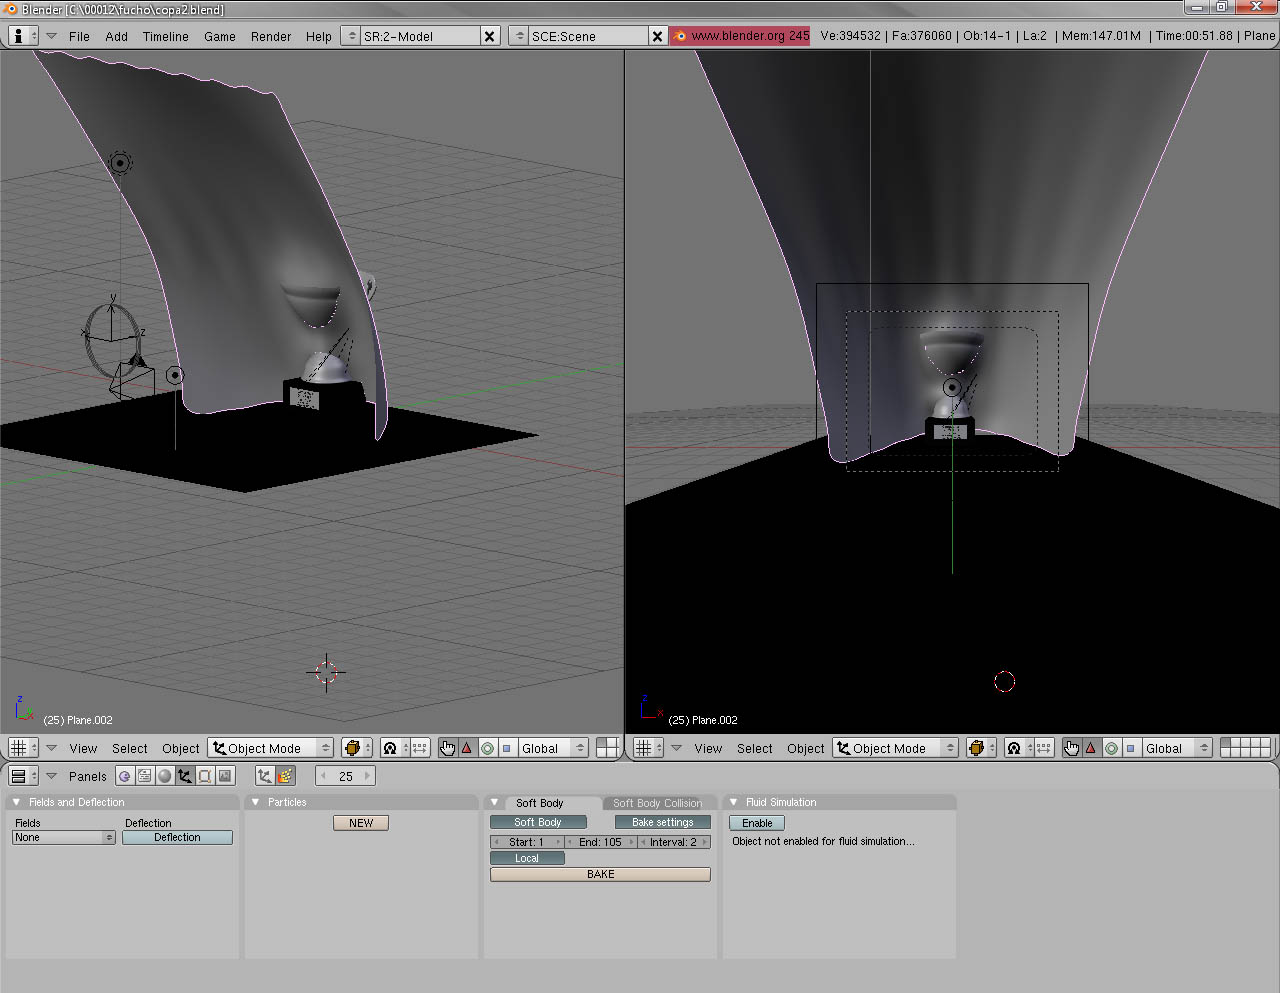
Task: Select the Editing context button
Action: pos(205,776)
